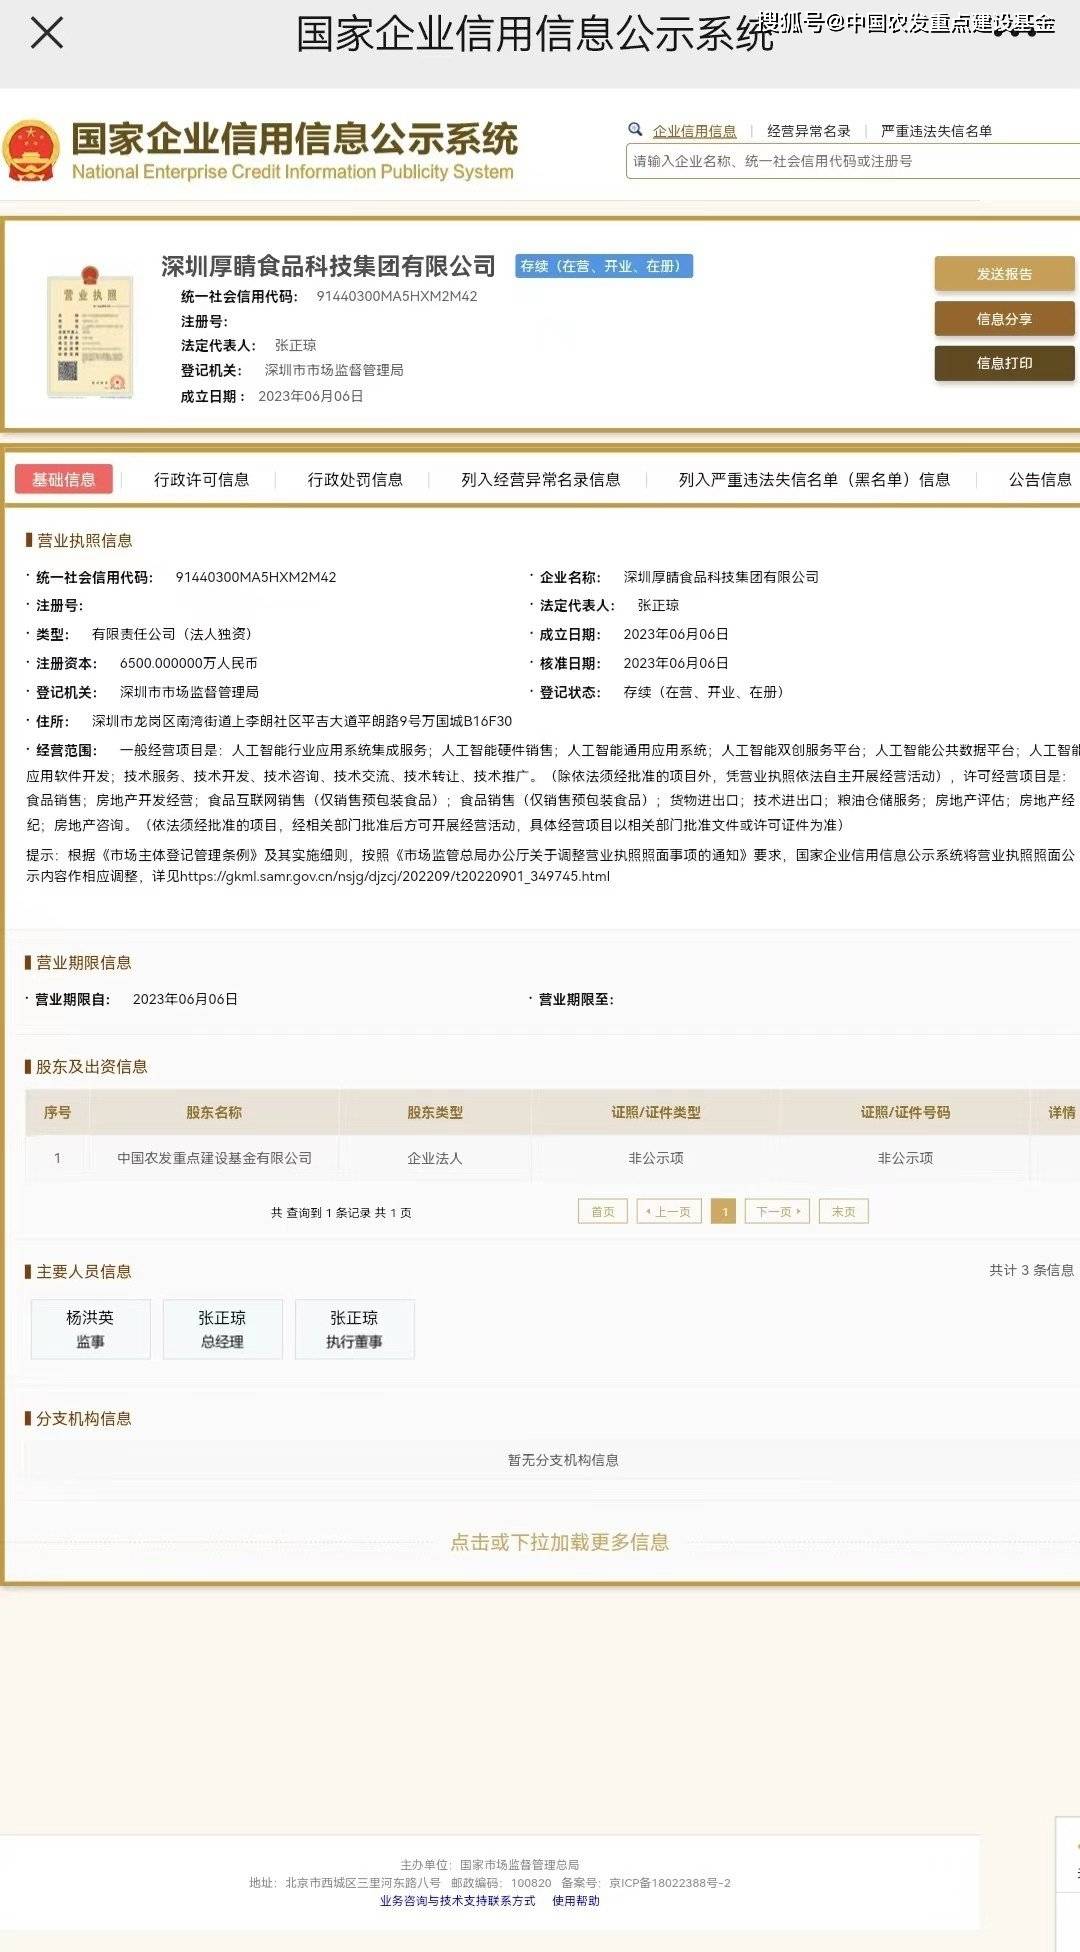This screenshot has height=1952, width=1080.
Task: Open the 列入经营异常名录信息 tab
Action: 541,480
